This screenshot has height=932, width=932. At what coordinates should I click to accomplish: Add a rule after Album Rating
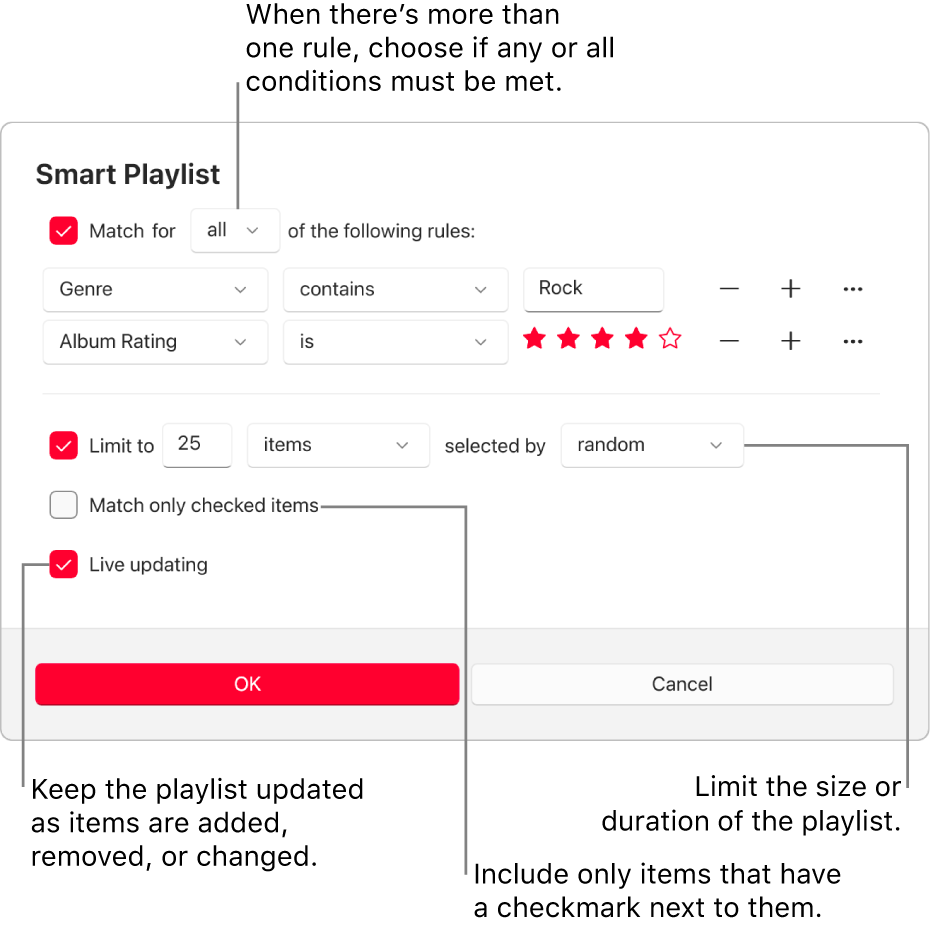point(790,341)
